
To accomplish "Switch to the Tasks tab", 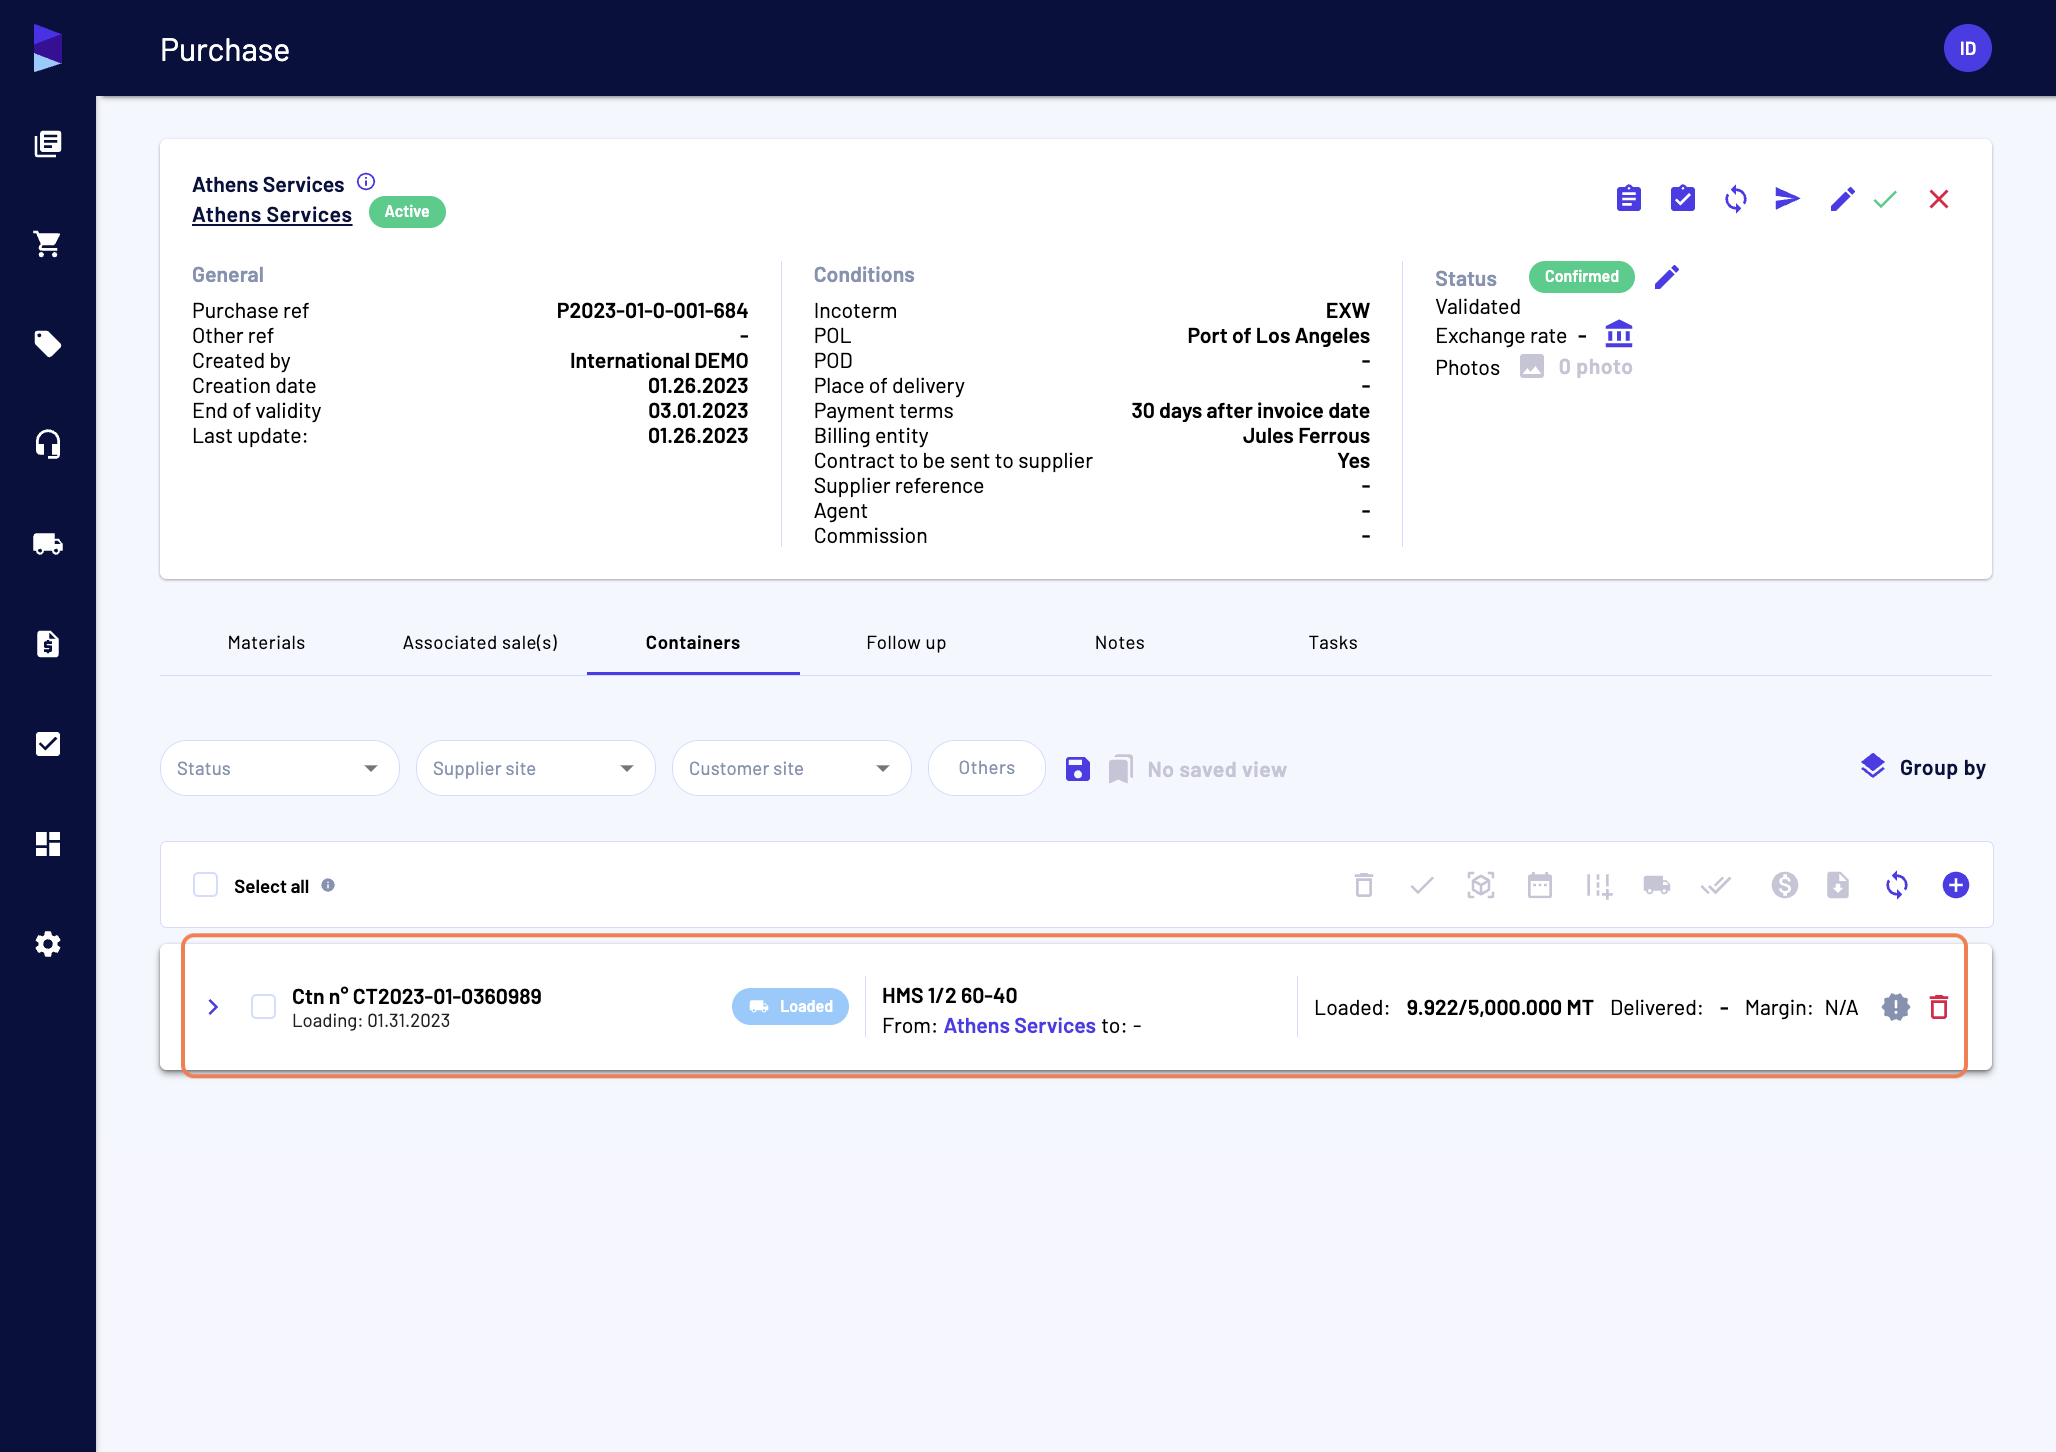I will coord(1333,643).
